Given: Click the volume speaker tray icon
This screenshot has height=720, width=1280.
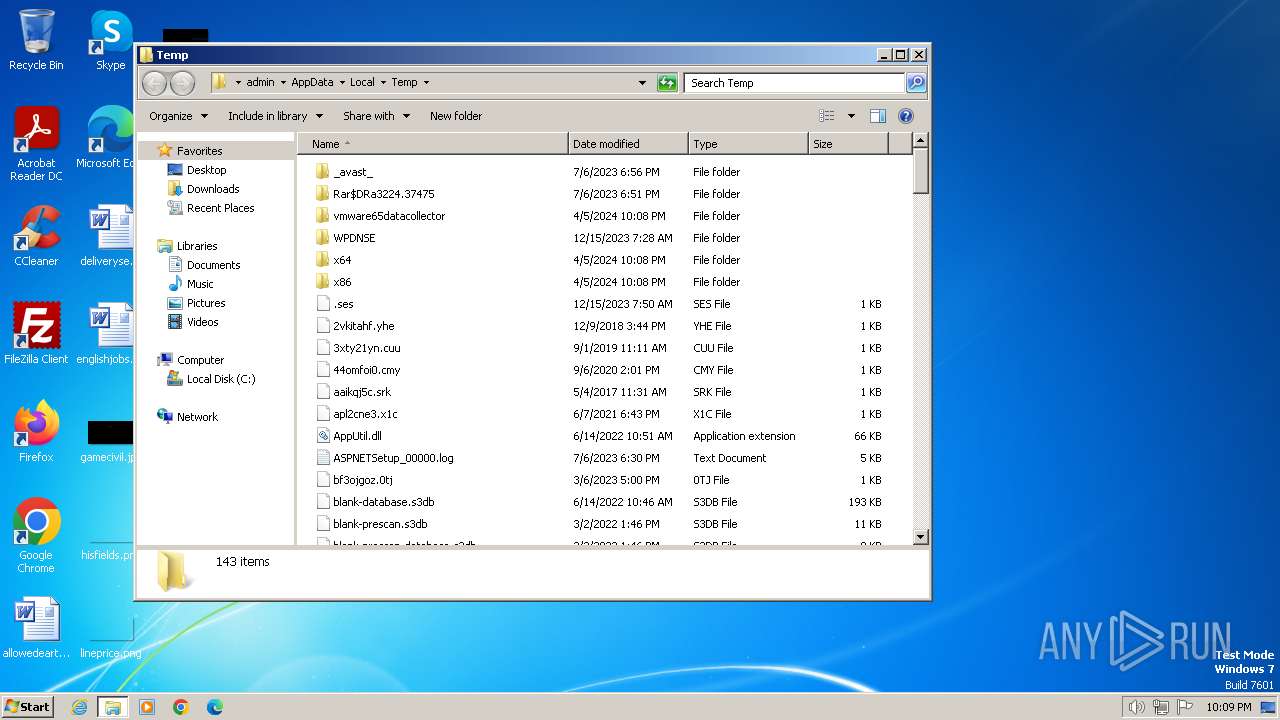Looking at the screenshot, I should click(1136, 707).
